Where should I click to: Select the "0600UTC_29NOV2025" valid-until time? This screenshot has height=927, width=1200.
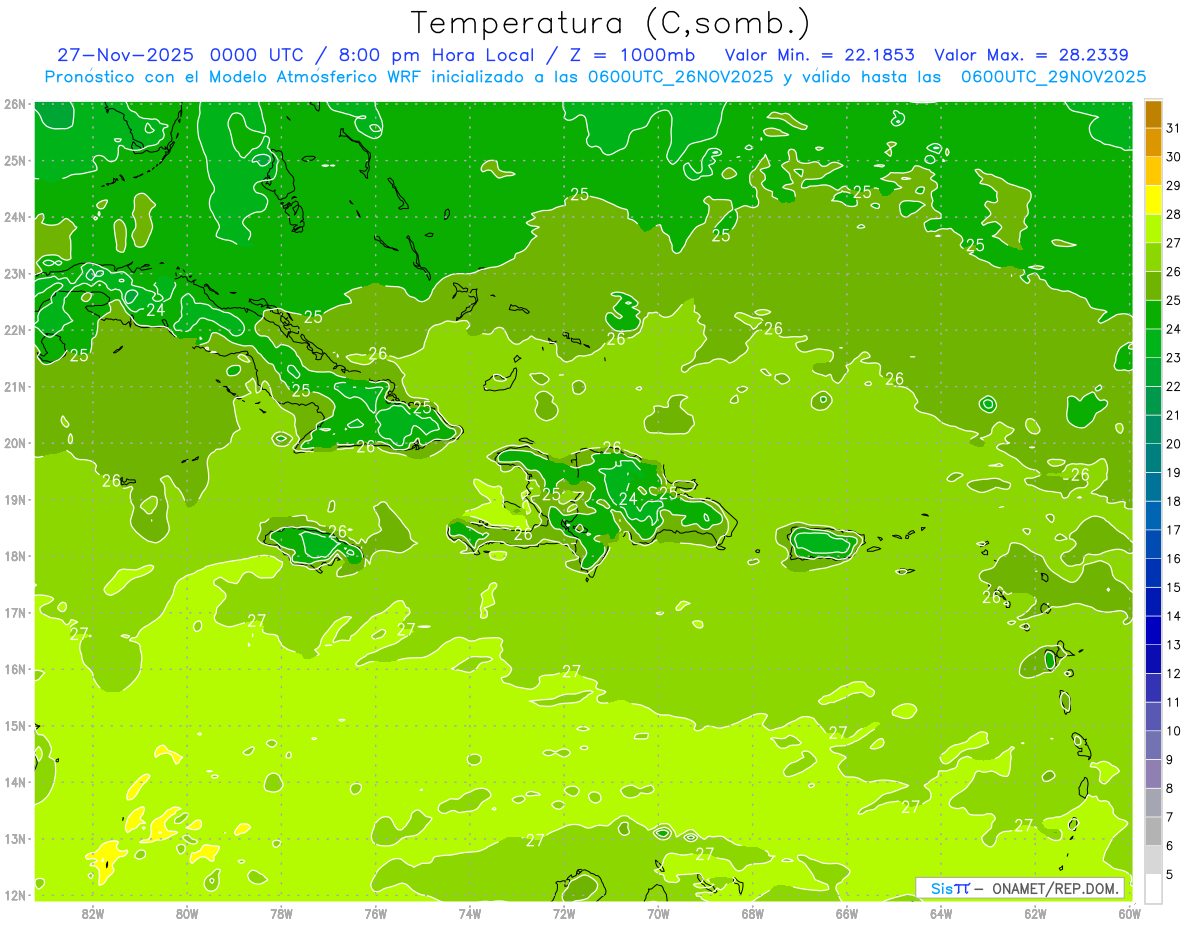(1053, 77)
